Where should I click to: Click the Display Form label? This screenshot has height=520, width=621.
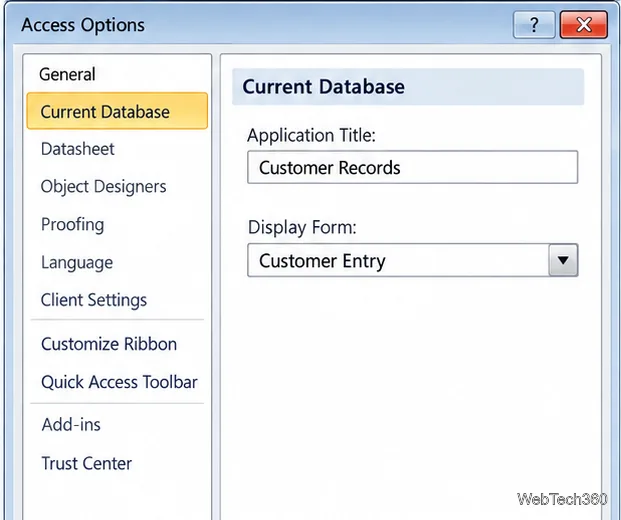302,228
